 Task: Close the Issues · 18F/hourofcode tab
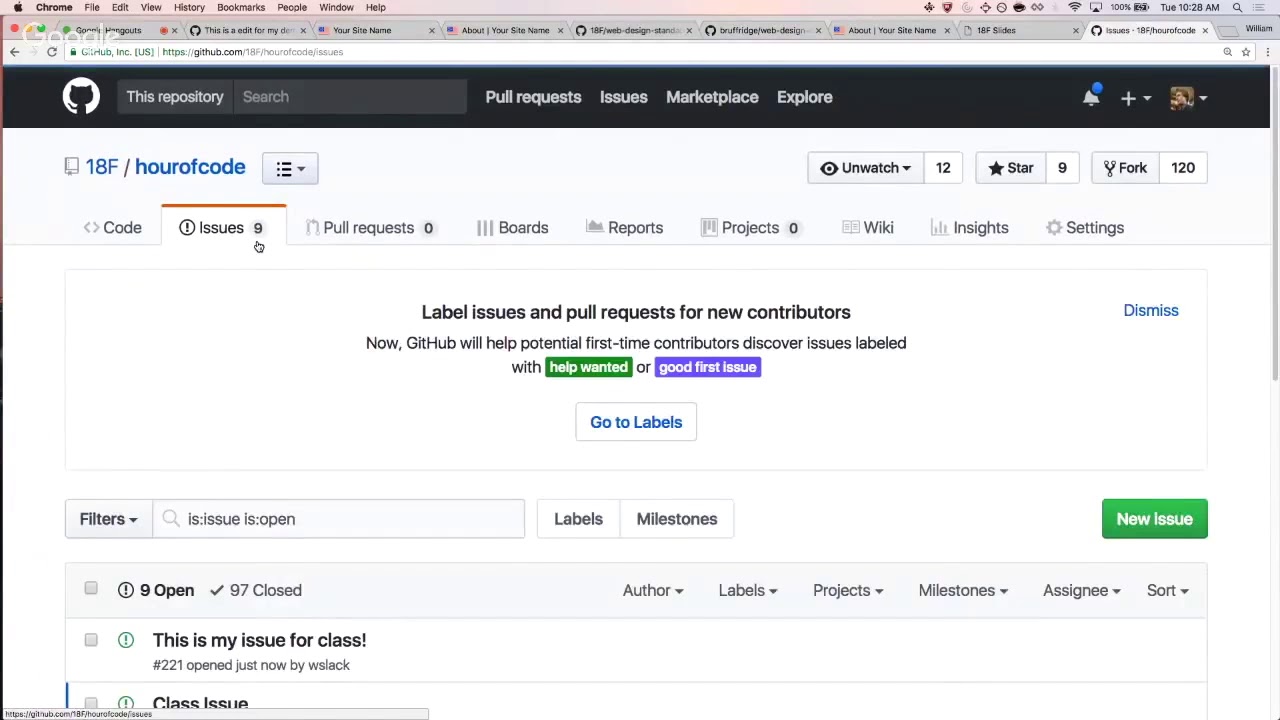pyautogui.click(x=1204, y=30)
